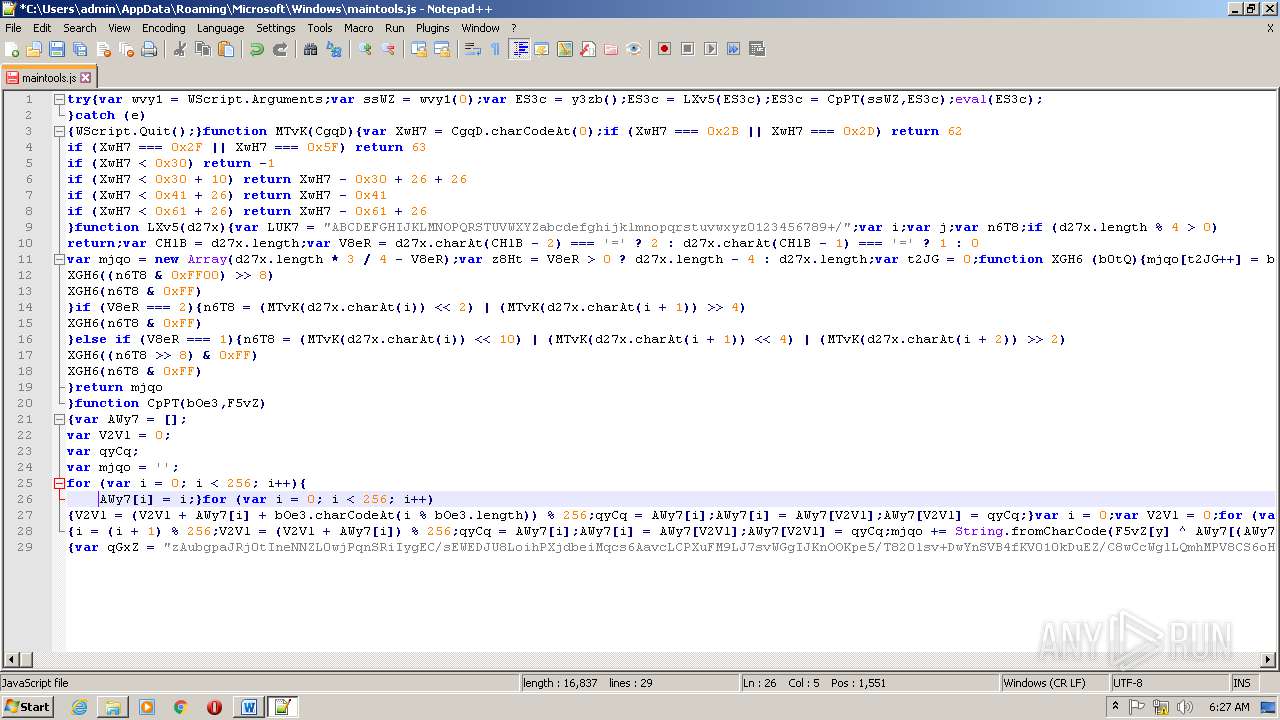Toggle synchronize vertical scrolling icon
Screen dimensions: 1280x720
tap(419, 49)
